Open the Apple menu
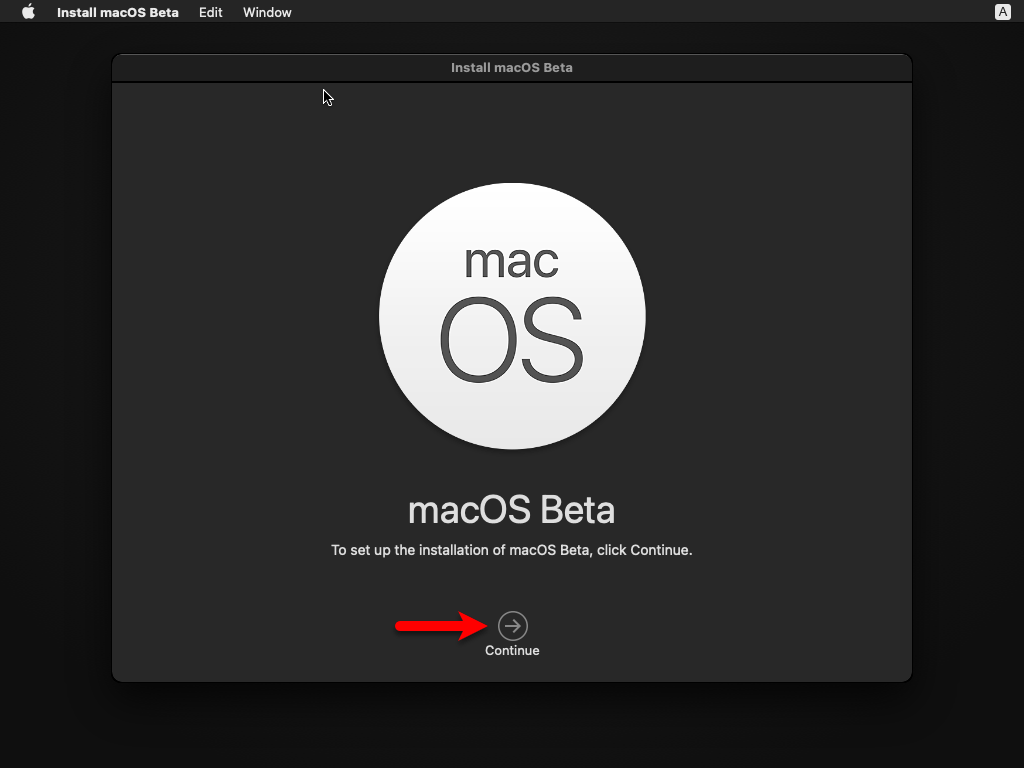The image size is (1024, 768). point(28,12)
